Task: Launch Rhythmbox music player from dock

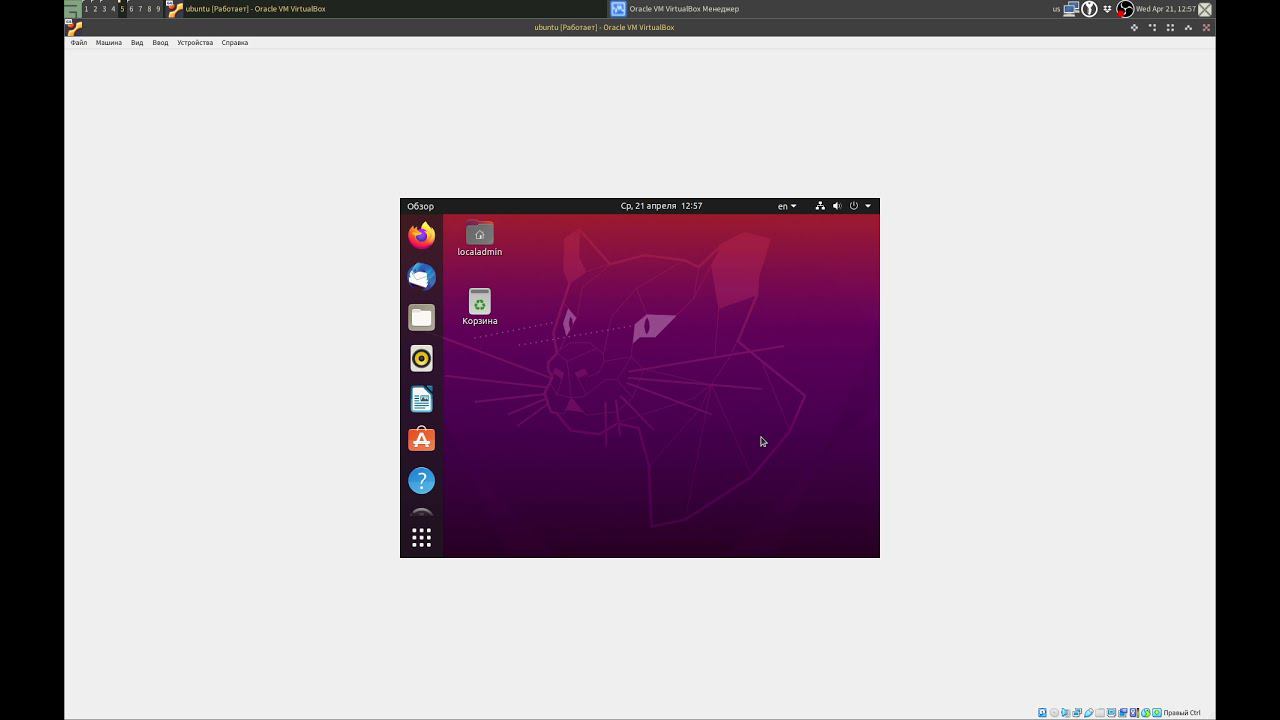Action: tap(422, 358)
